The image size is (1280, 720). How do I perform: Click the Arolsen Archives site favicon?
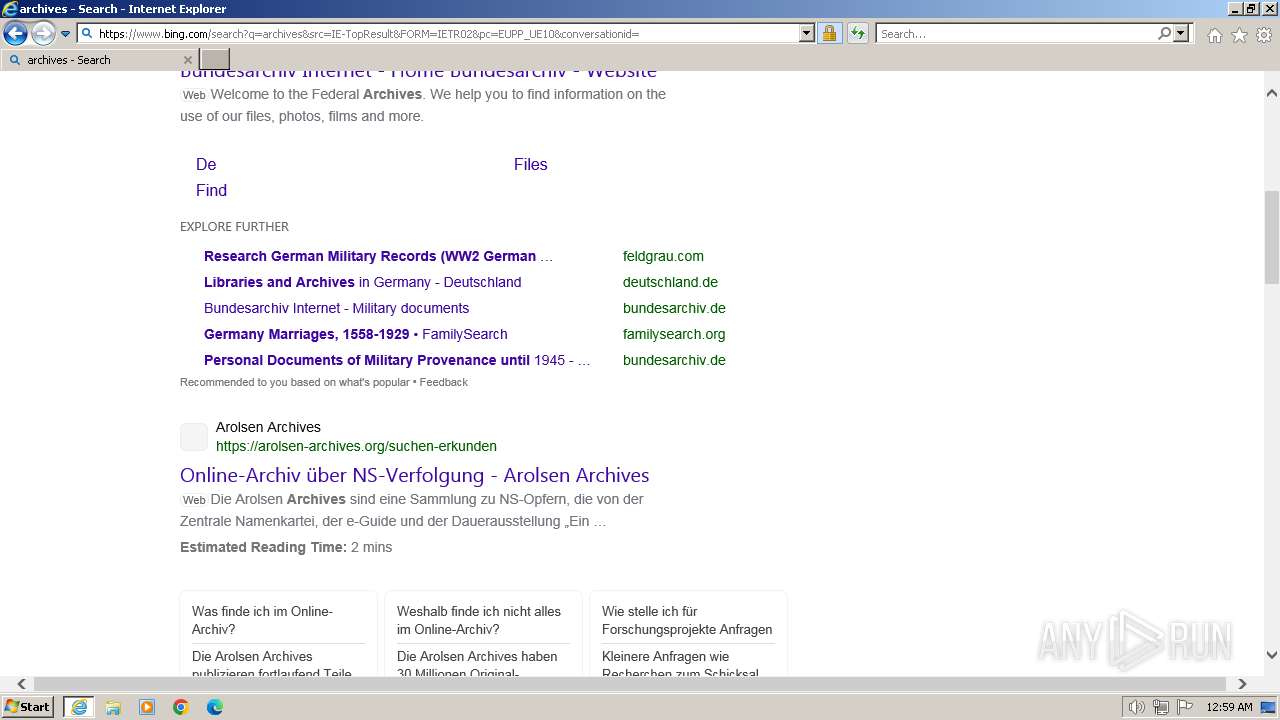pos(194,437)
